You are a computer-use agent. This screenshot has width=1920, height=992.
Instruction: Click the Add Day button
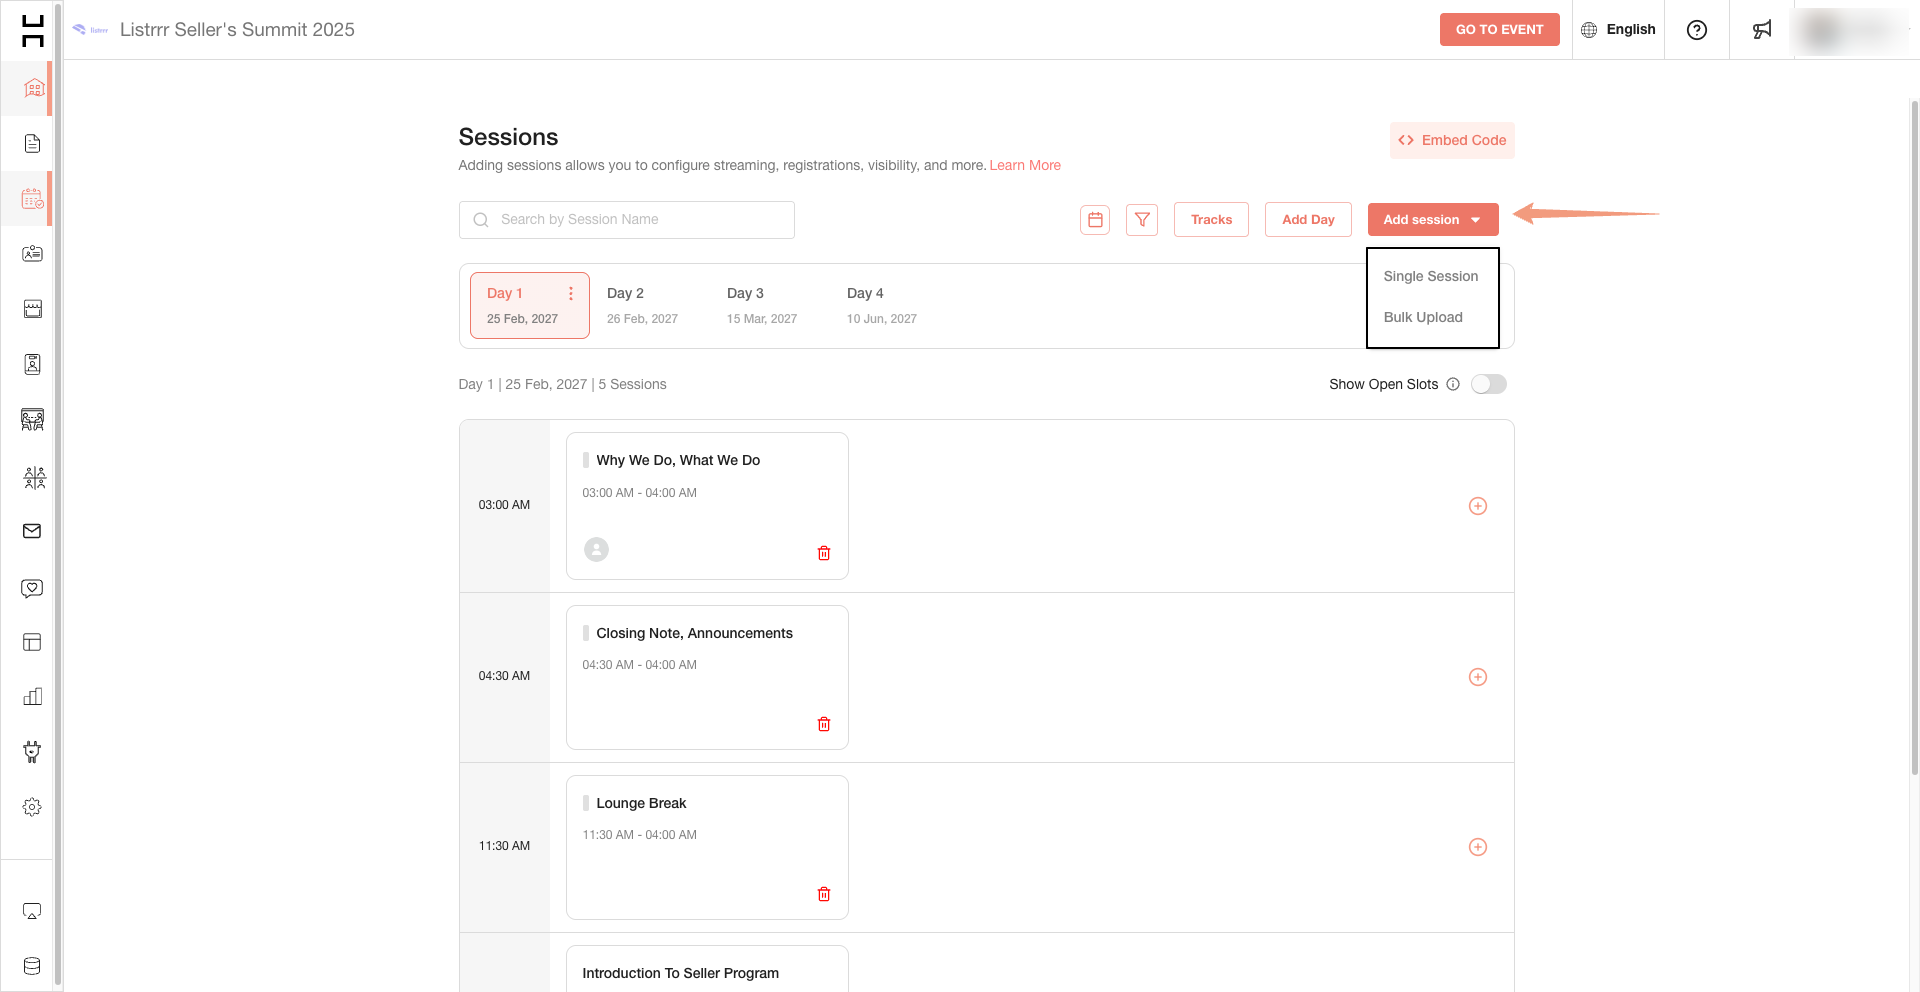tap(1308, 220)
